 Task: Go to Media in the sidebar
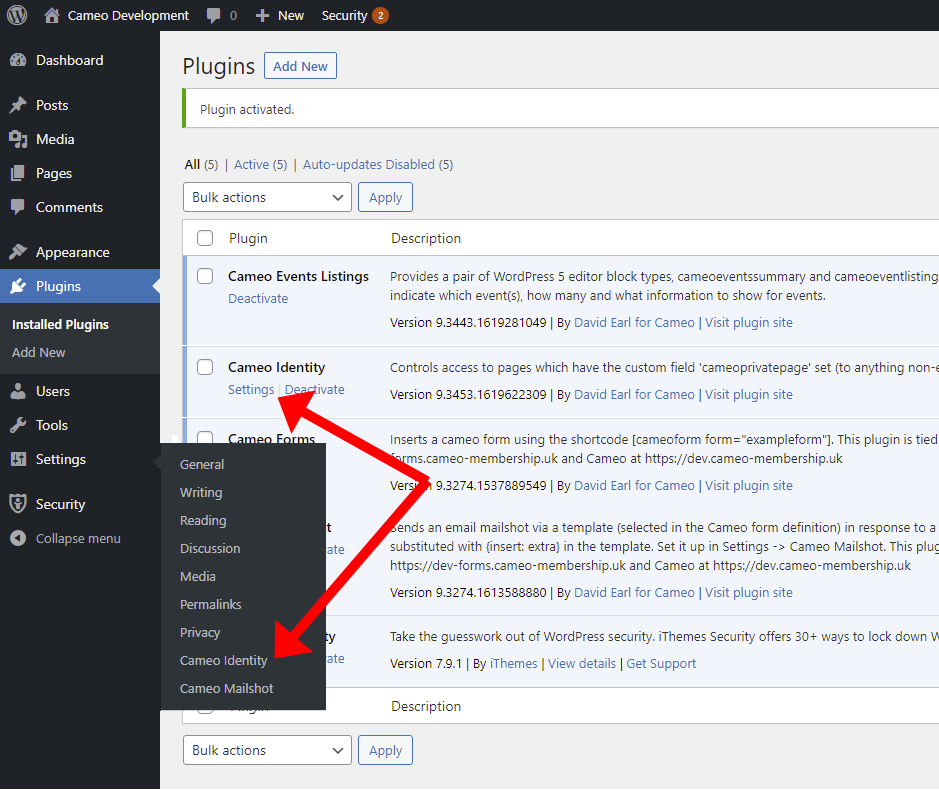pyautogui.click(x=55, y=140)
